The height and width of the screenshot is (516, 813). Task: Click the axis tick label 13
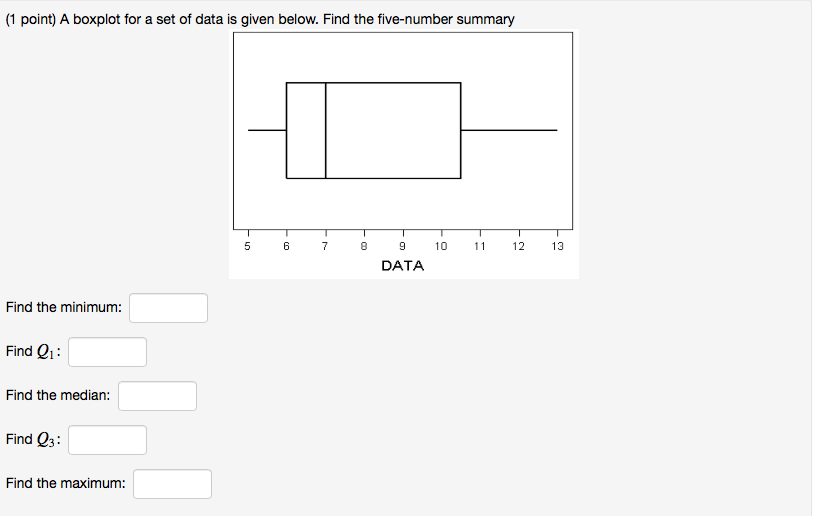557,246
